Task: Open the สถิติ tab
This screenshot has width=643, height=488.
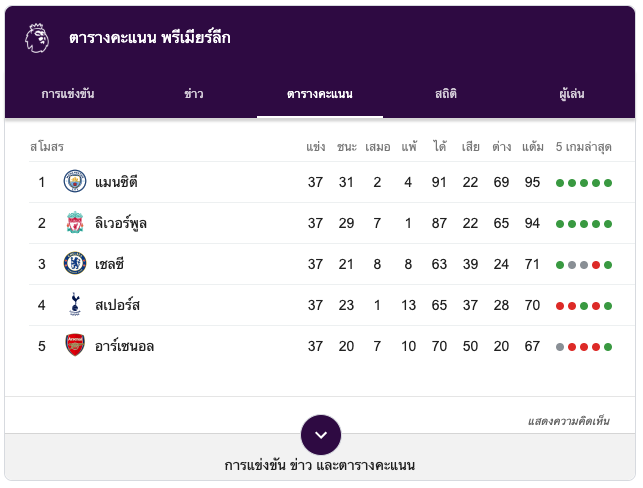Action: (x=446, y=94)
